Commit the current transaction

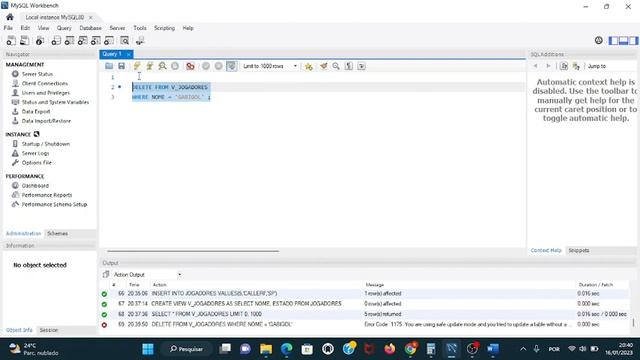pos(206,66)
